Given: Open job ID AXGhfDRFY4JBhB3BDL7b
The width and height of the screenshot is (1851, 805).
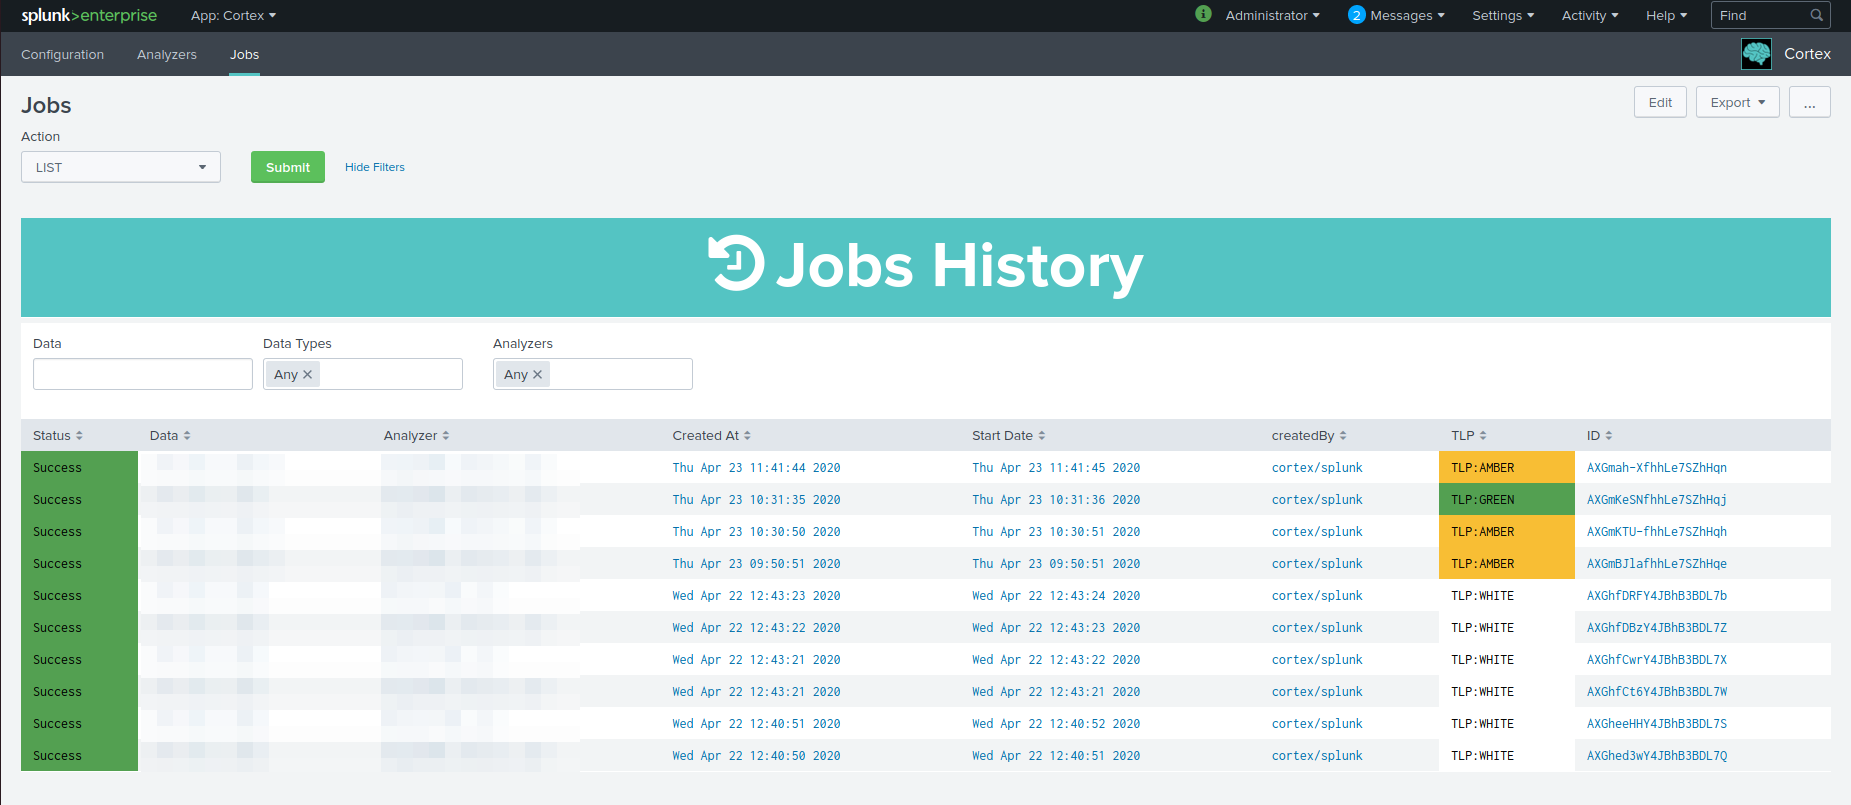Looking at the screenshot, I should (x=1656, y=595).
